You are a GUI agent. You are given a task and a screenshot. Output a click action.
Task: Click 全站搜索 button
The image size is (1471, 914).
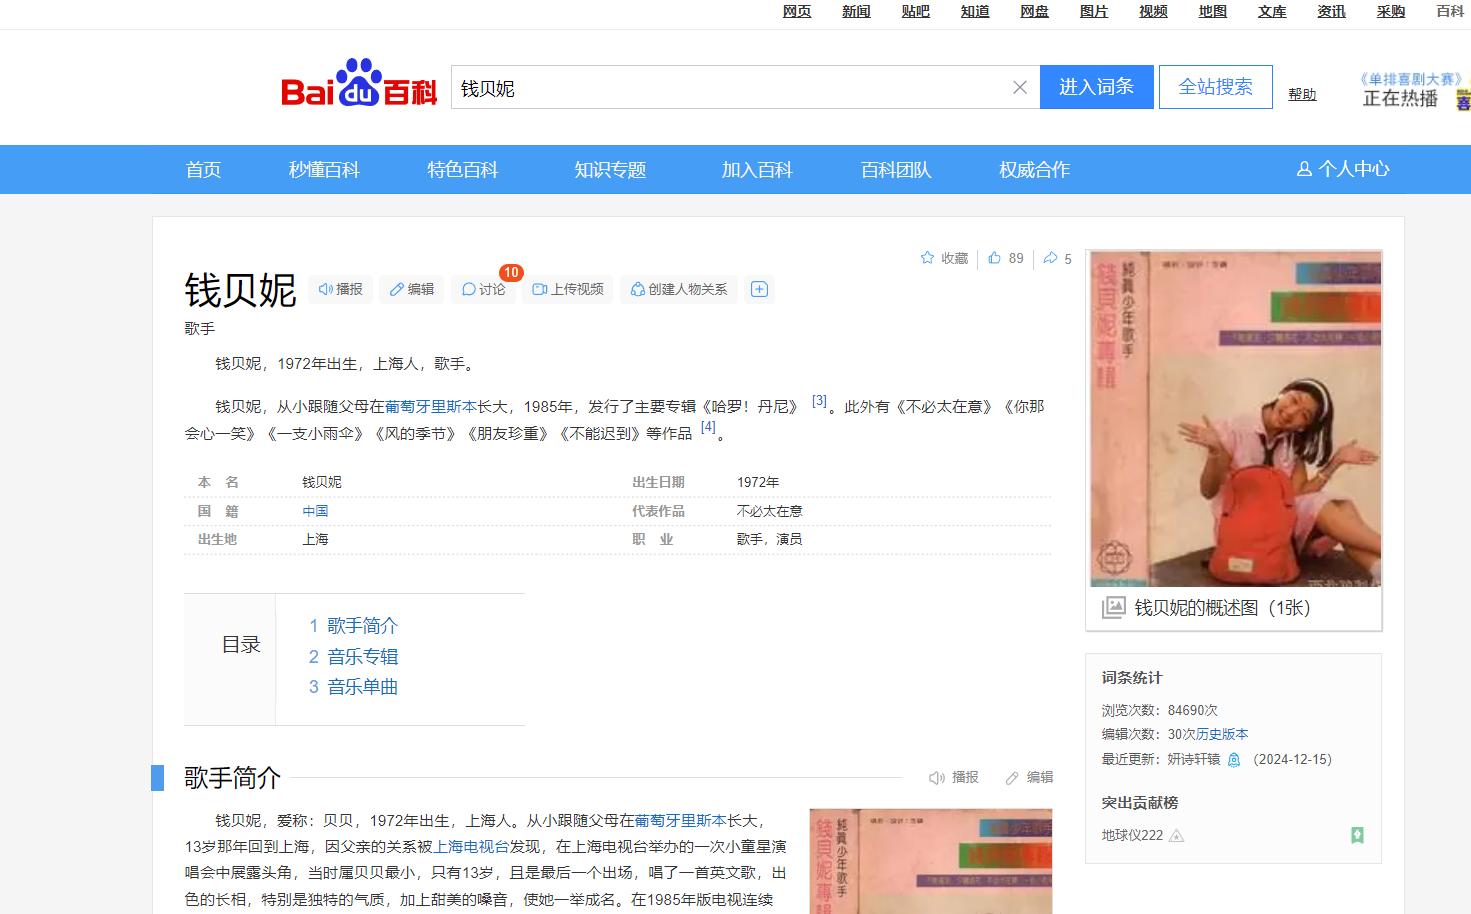1216,87
